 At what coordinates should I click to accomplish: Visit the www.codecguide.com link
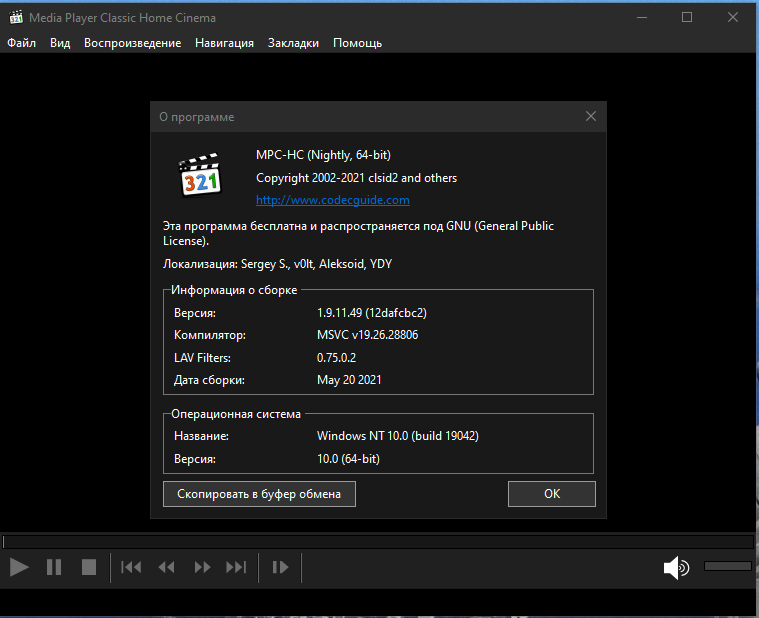pos(319,200)
